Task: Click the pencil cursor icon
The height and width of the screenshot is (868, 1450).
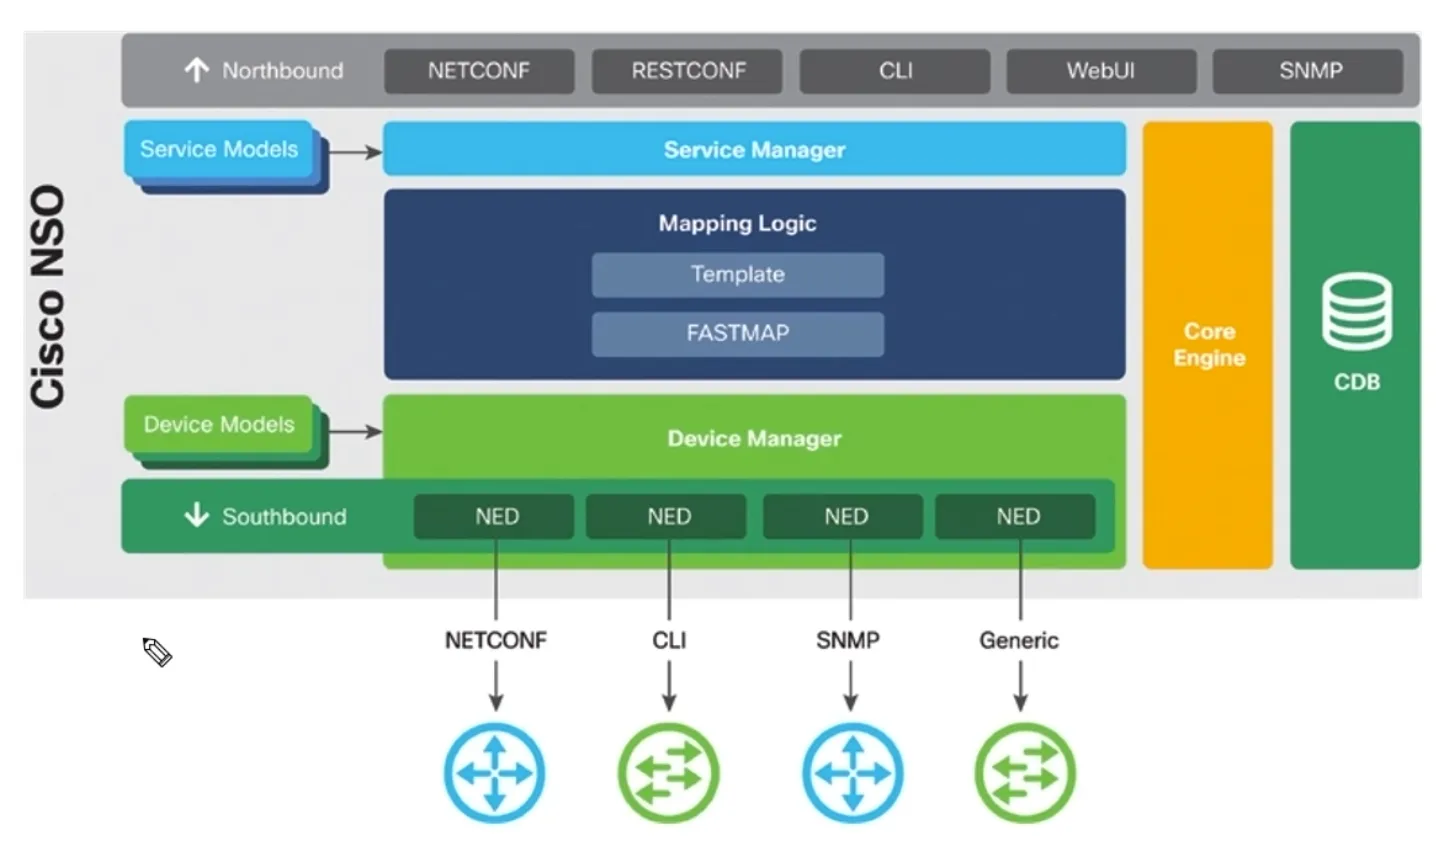Action: pyautogui.click(x=157, y=652)
